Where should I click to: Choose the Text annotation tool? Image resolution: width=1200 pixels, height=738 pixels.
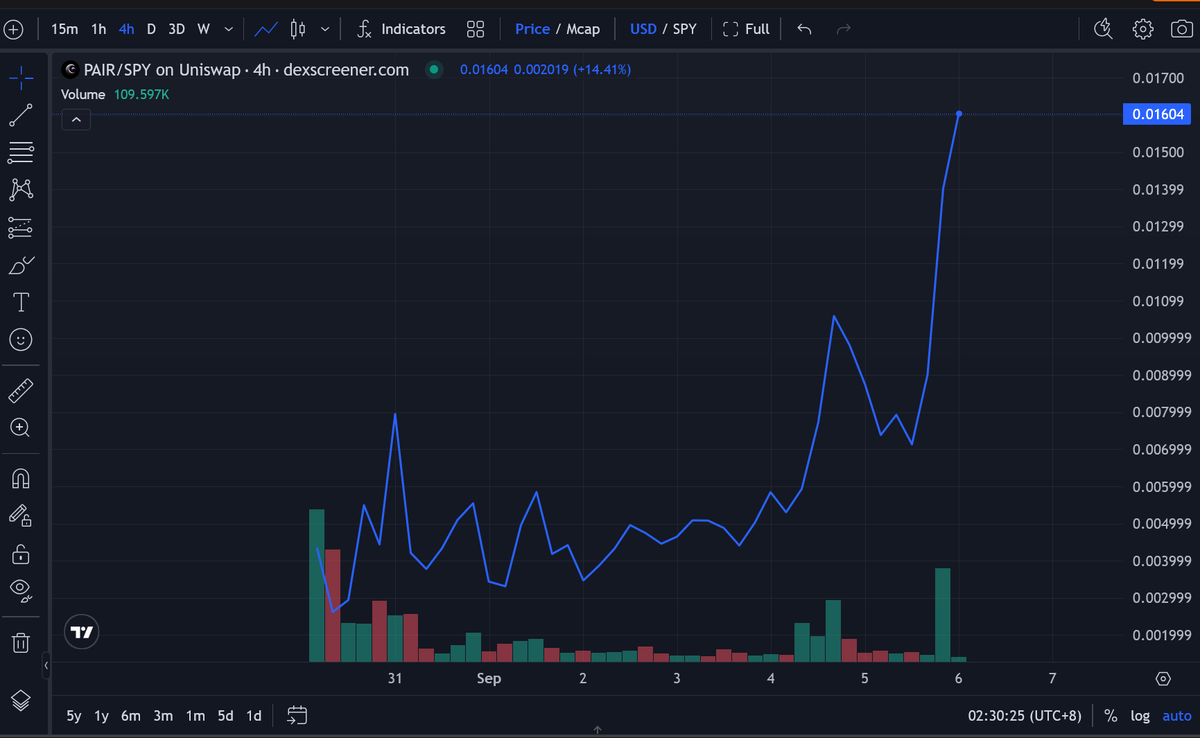point(20,302)
